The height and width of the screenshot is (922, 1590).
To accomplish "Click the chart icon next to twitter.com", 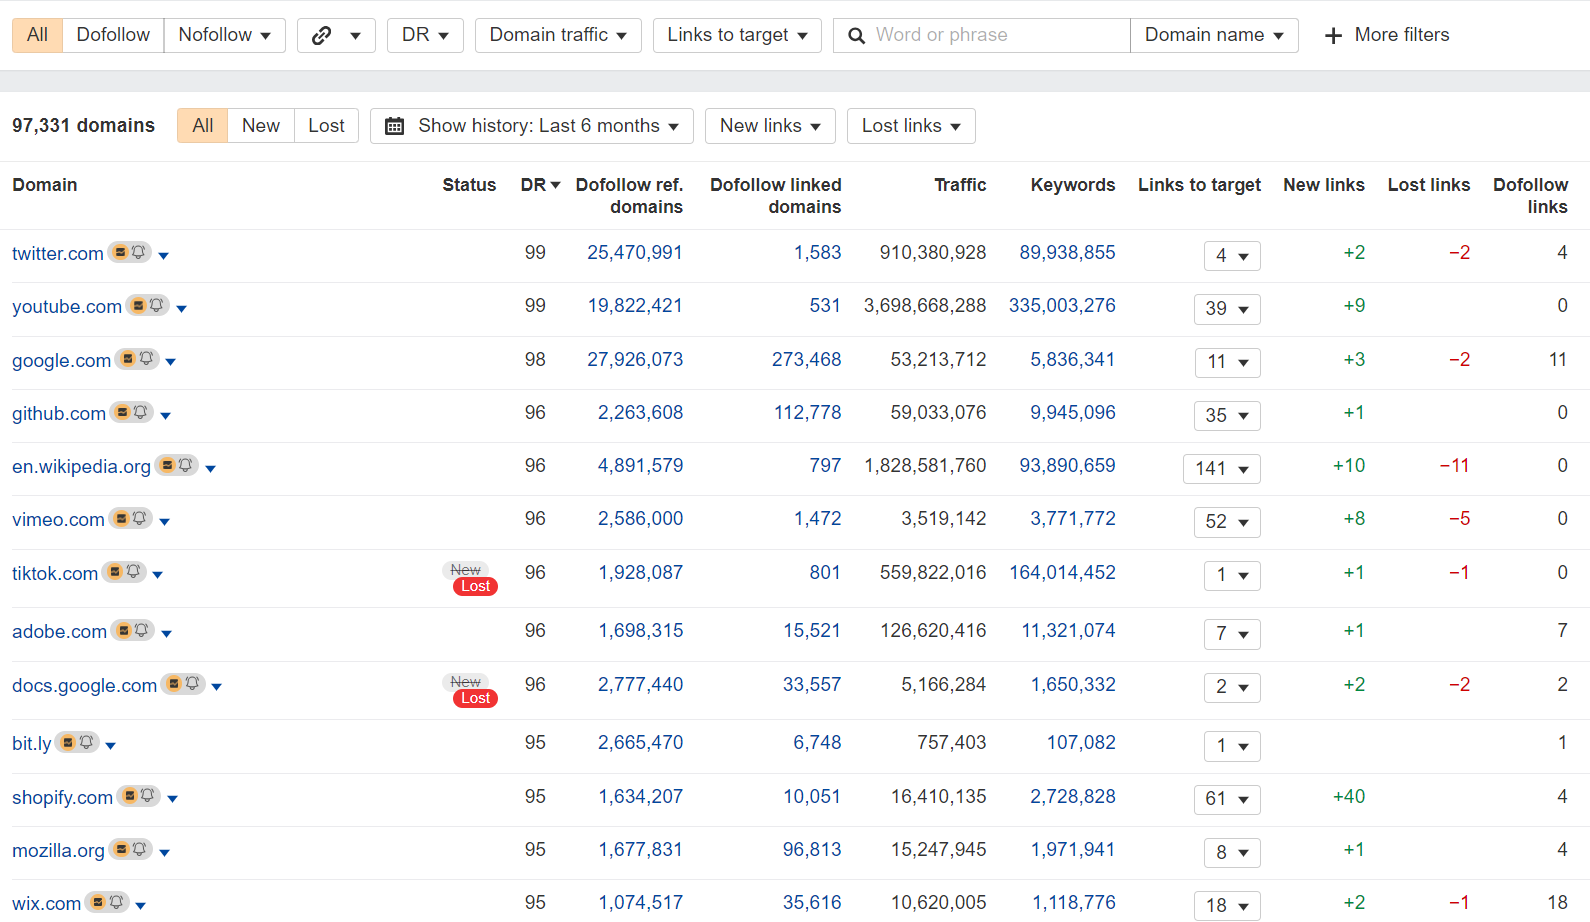I will coord(120,252).
